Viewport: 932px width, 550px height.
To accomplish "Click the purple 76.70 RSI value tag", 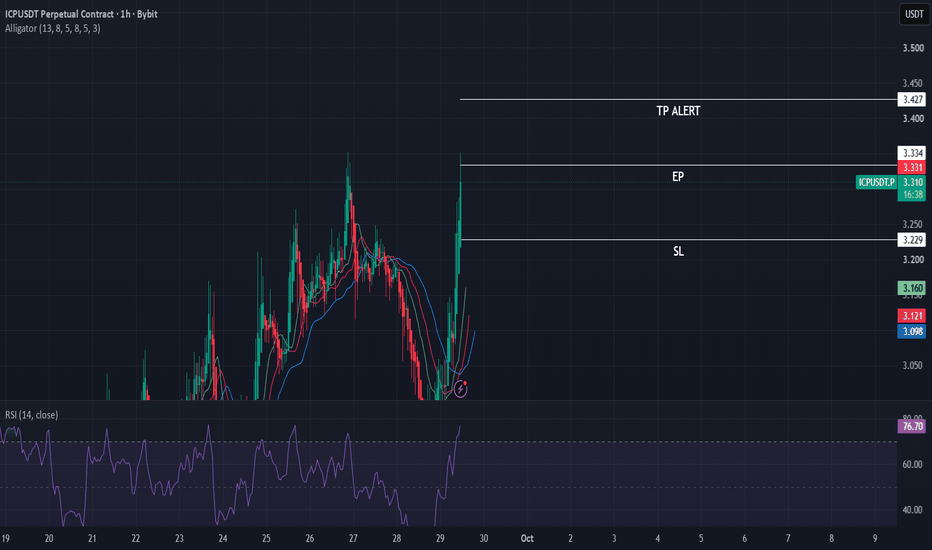I will tap(912, 426).
